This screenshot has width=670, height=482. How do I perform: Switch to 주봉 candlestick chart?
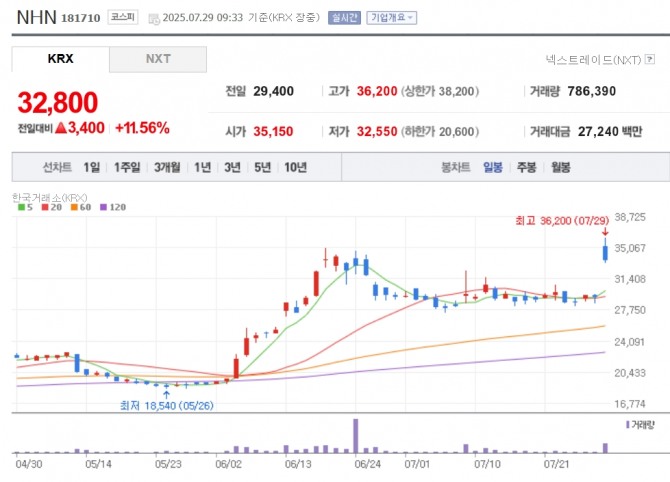pyautogui.click(x=526, y=167)
